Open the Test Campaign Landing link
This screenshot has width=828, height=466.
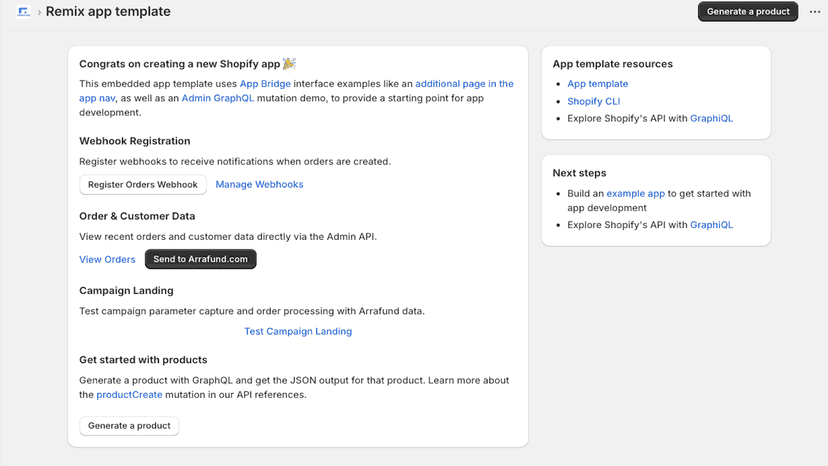pos(298,331)
